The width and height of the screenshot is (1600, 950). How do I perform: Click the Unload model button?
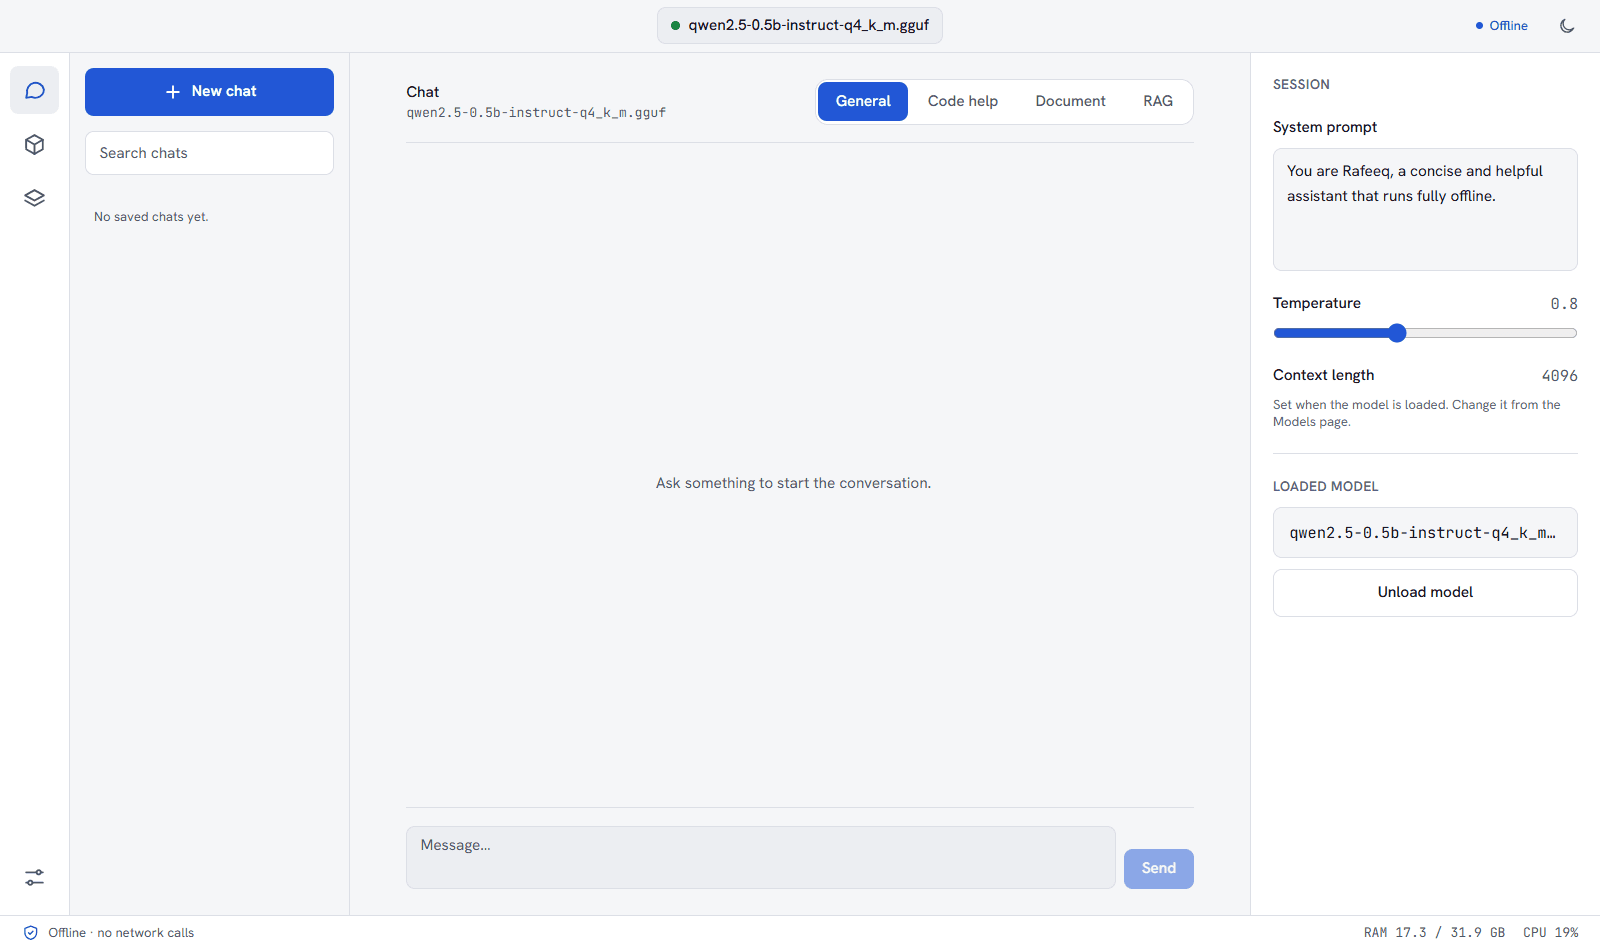1425,593
